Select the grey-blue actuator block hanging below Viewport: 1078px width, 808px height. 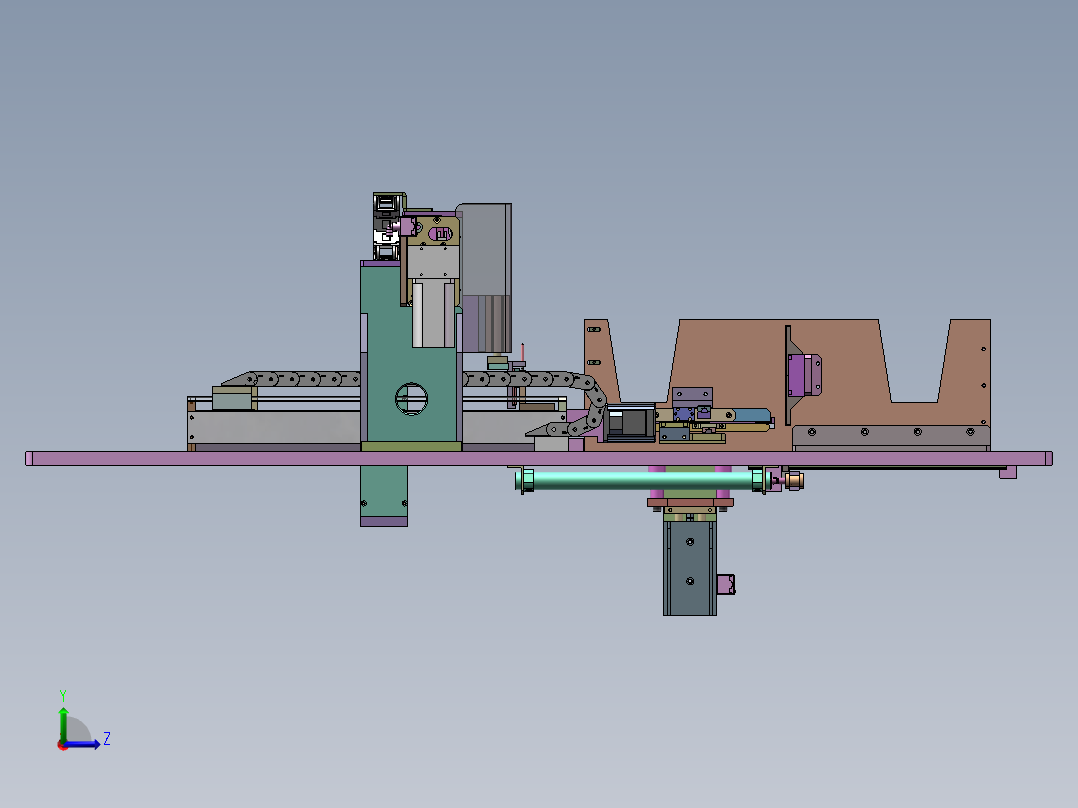[x=690, y=568]
